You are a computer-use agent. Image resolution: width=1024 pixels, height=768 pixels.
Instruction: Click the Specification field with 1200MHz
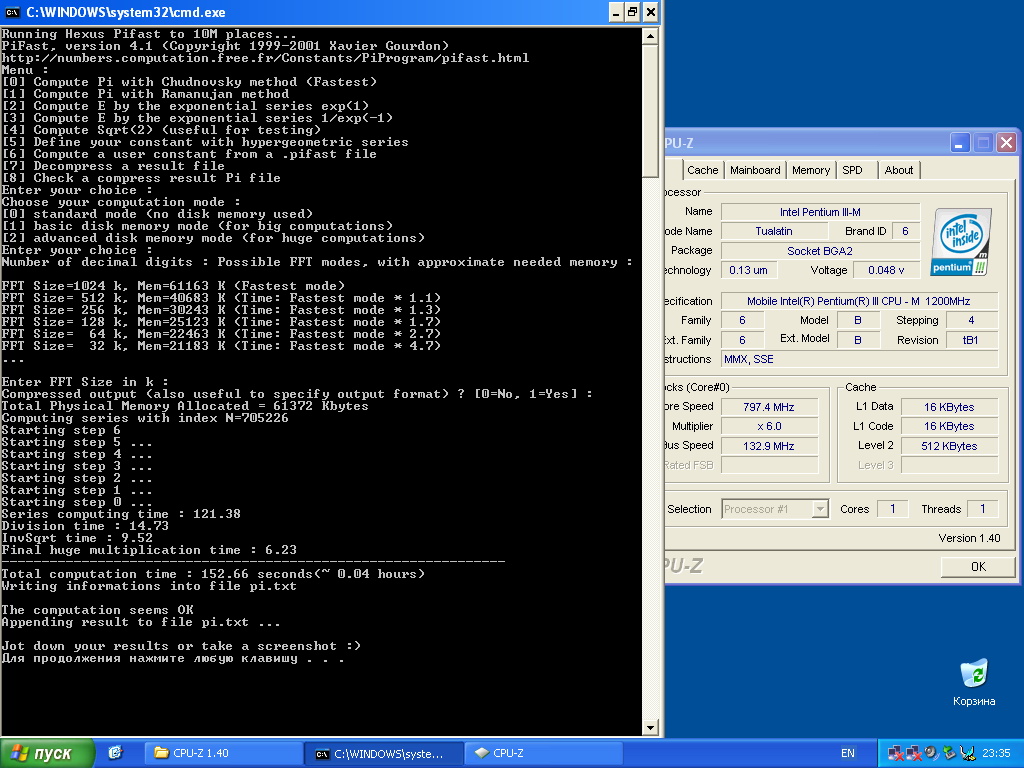coord(859,301)
